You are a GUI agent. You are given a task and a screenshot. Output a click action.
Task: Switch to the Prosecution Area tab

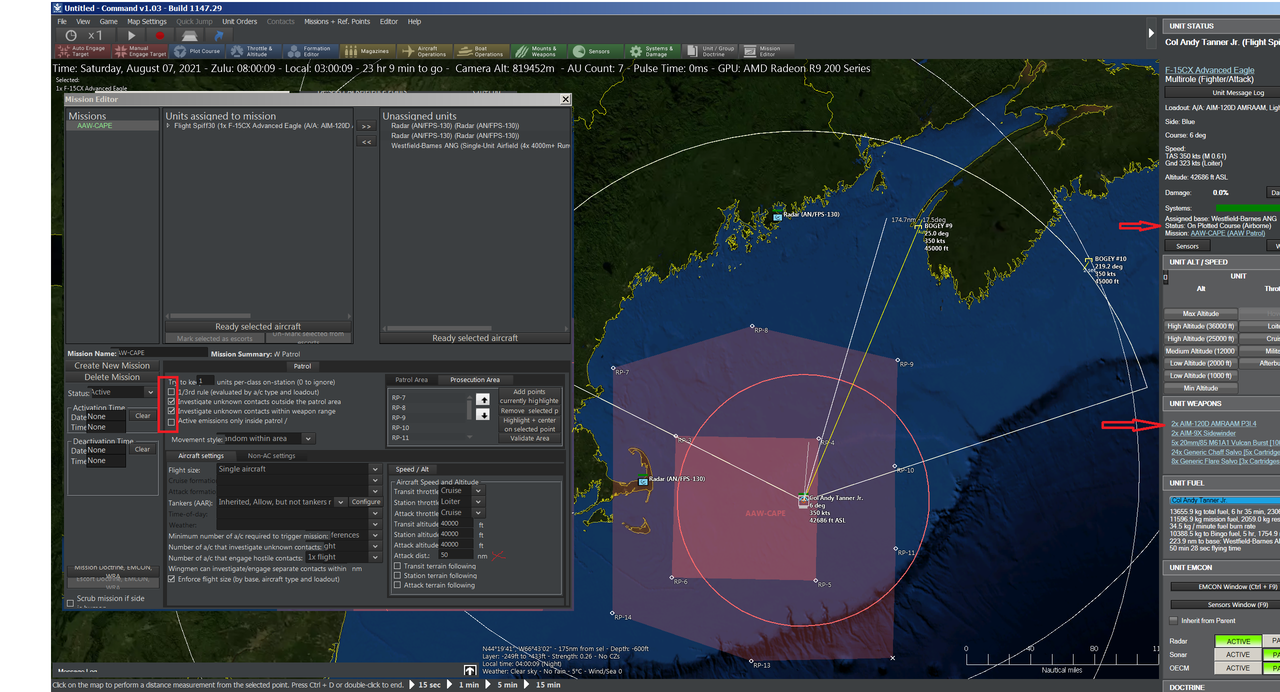(x=475, y=380)
